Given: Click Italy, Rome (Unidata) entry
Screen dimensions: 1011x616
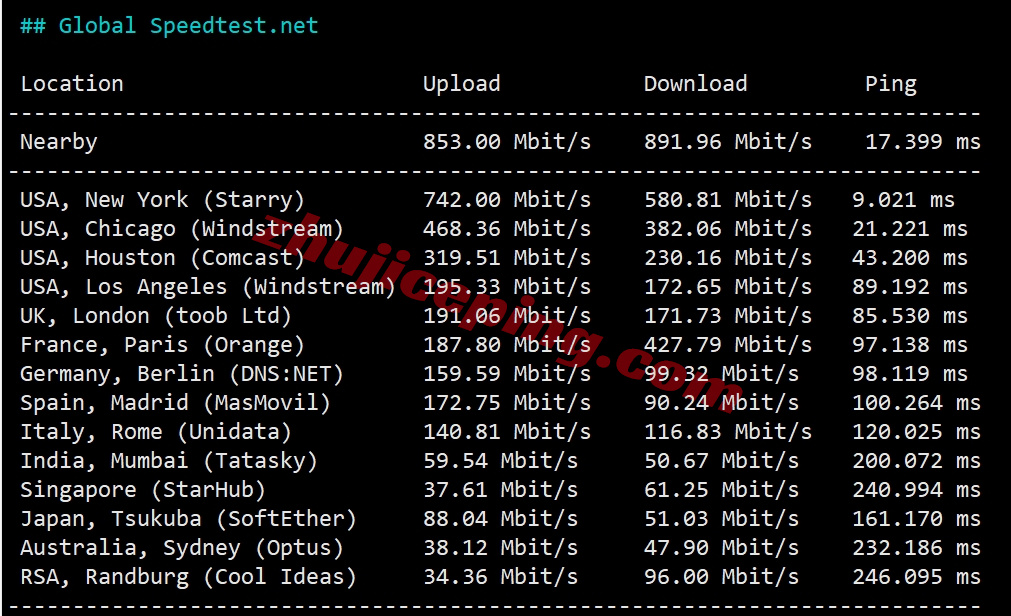Looking at the screenshot, I should click(x=156, y=432).
